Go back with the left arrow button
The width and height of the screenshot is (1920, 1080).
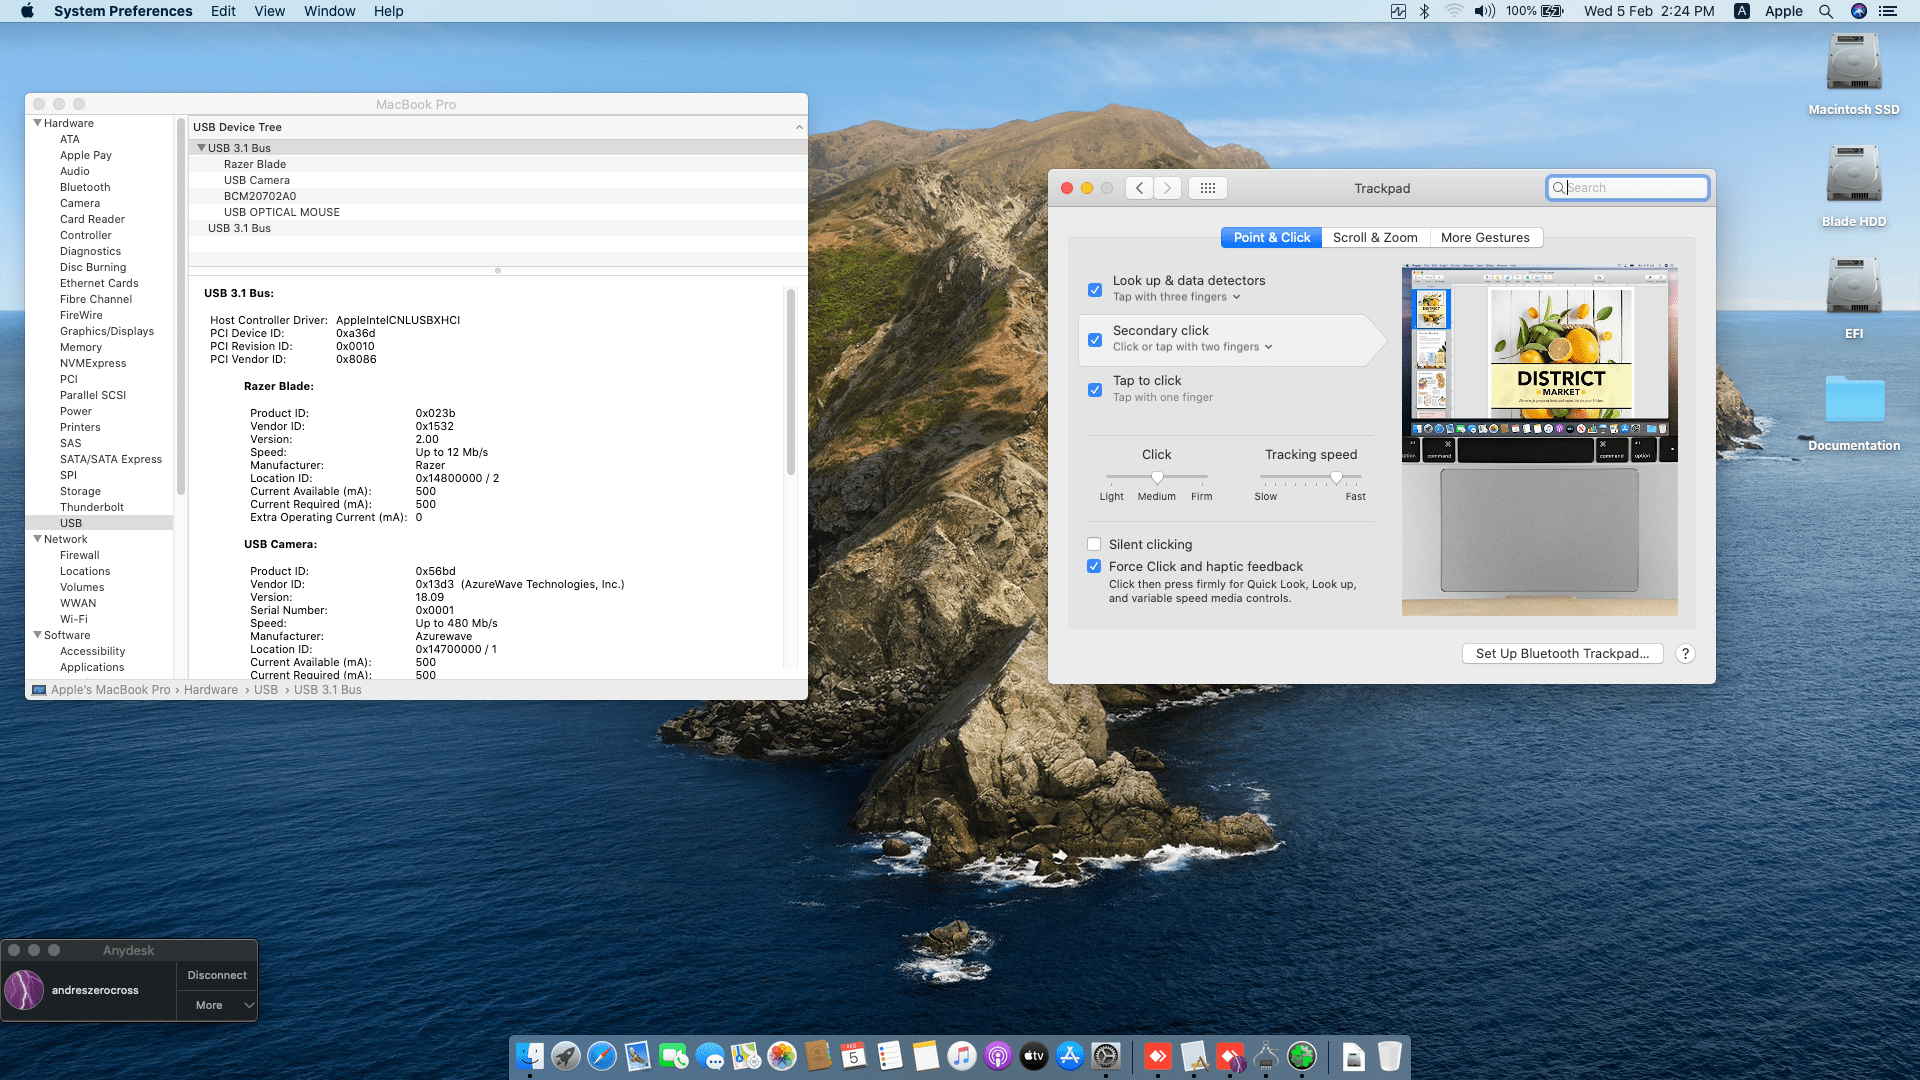[1139, 188]
